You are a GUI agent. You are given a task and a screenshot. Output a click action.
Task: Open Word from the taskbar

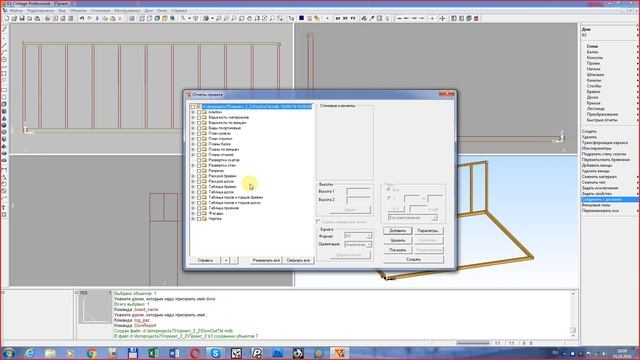pos(174,353)
